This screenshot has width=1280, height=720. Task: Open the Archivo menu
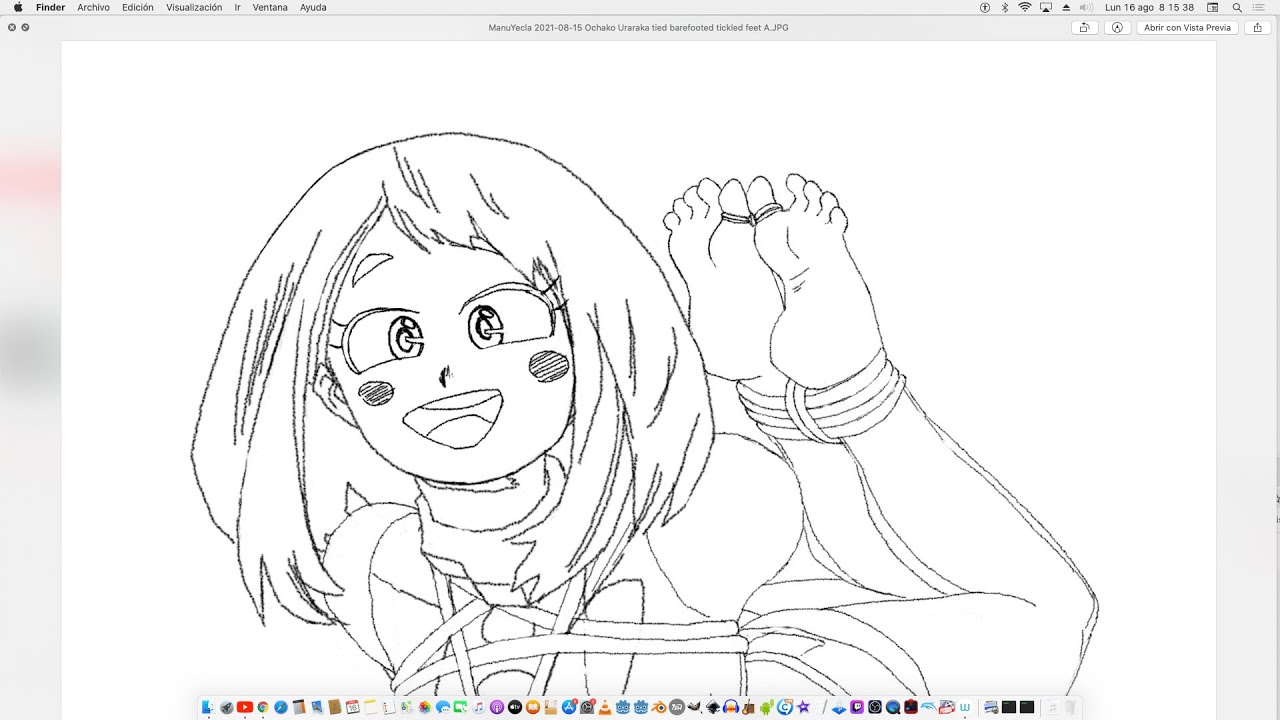pyautogui.click(x=93, y=7)
